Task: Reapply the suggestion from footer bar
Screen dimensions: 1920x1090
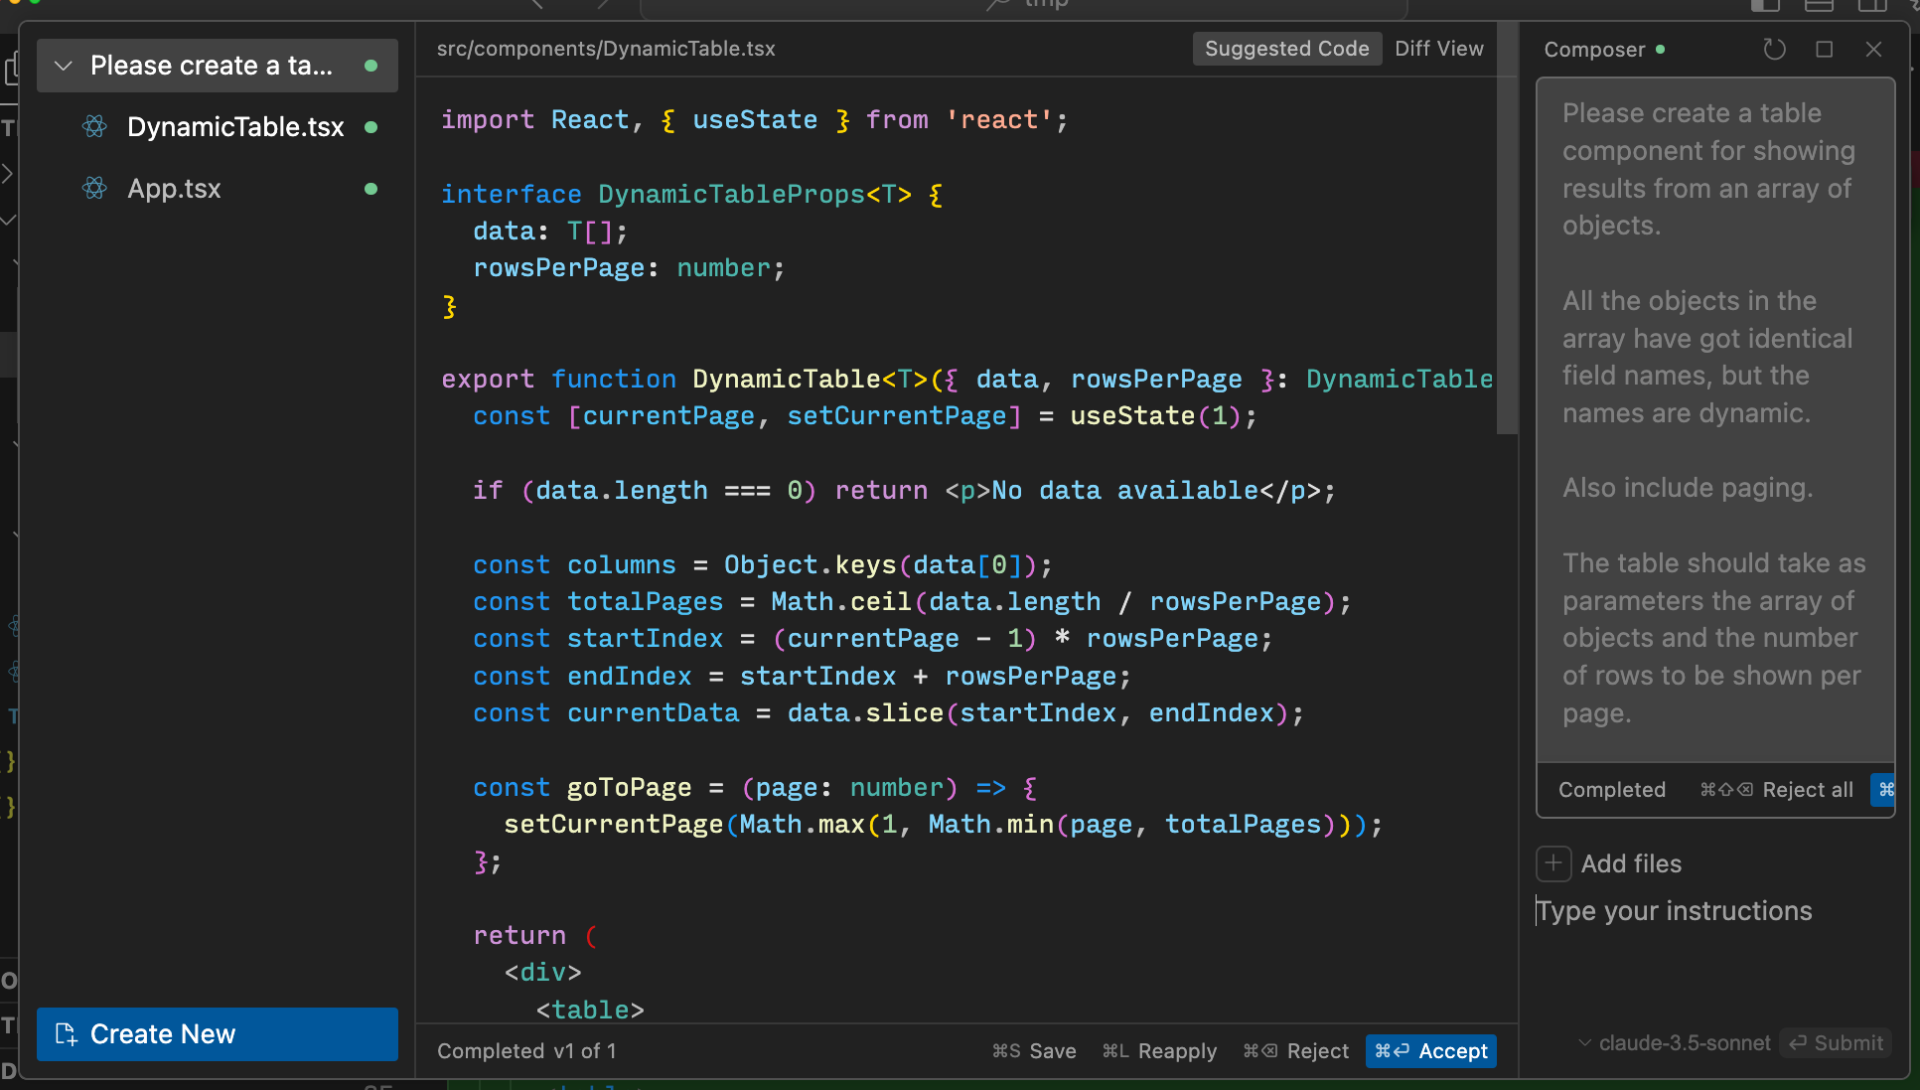Action: [x=1160, y=1051]
